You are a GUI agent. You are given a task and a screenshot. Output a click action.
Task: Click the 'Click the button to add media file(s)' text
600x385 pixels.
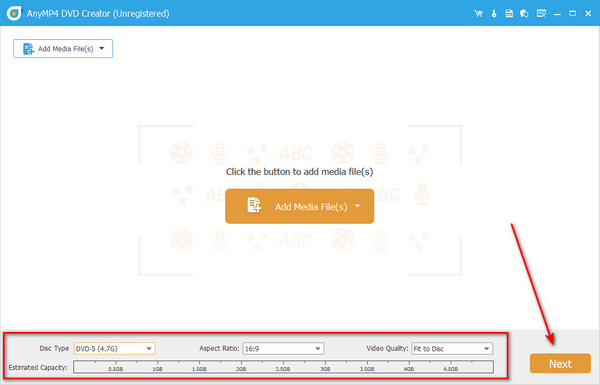[x=299, y=171]
